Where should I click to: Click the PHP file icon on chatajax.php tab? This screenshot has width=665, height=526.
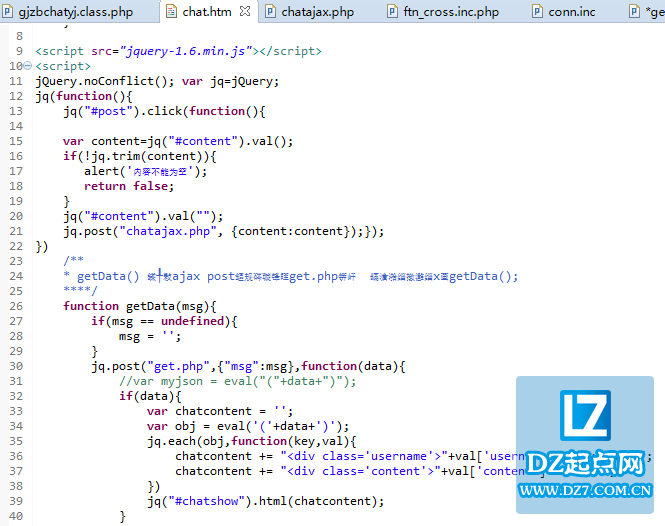click(x=270, y=12)
